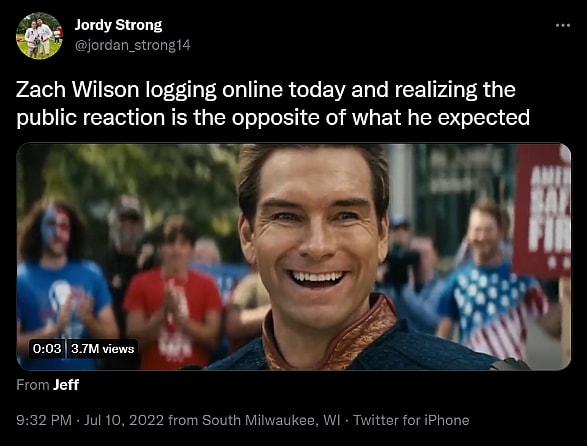
Task: Click the red sign in the video
Action: click(x=541, y=212)
